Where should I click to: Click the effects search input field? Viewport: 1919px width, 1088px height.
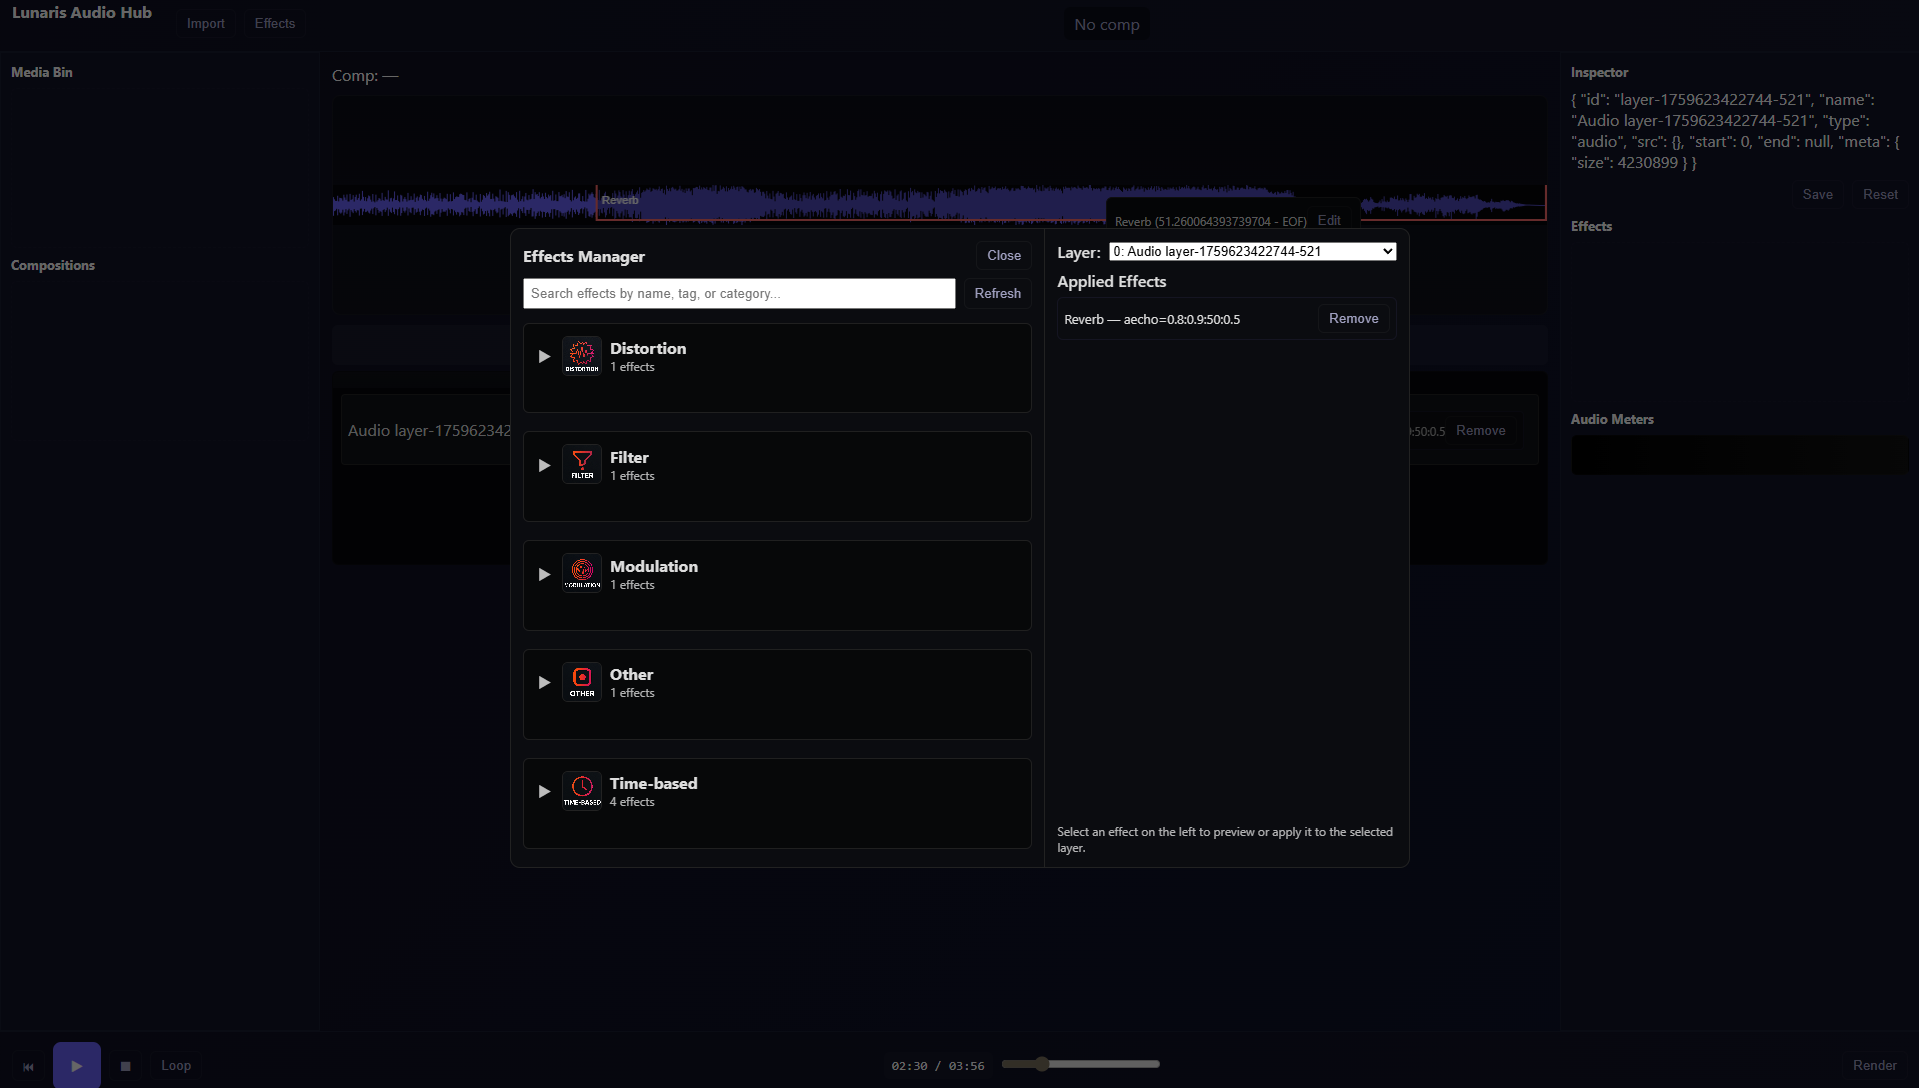coord(739,293)
